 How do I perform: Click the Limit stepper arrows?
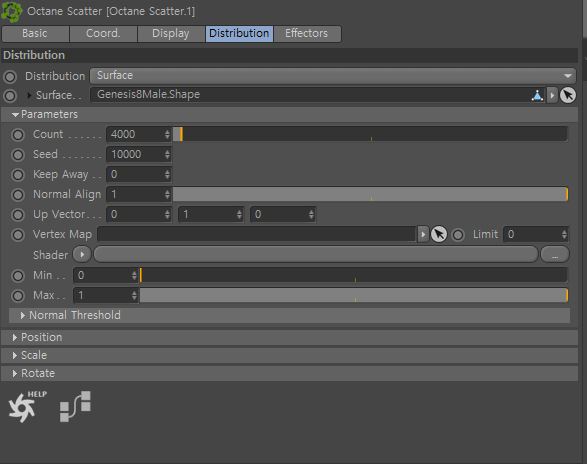(x=564, y=234)
